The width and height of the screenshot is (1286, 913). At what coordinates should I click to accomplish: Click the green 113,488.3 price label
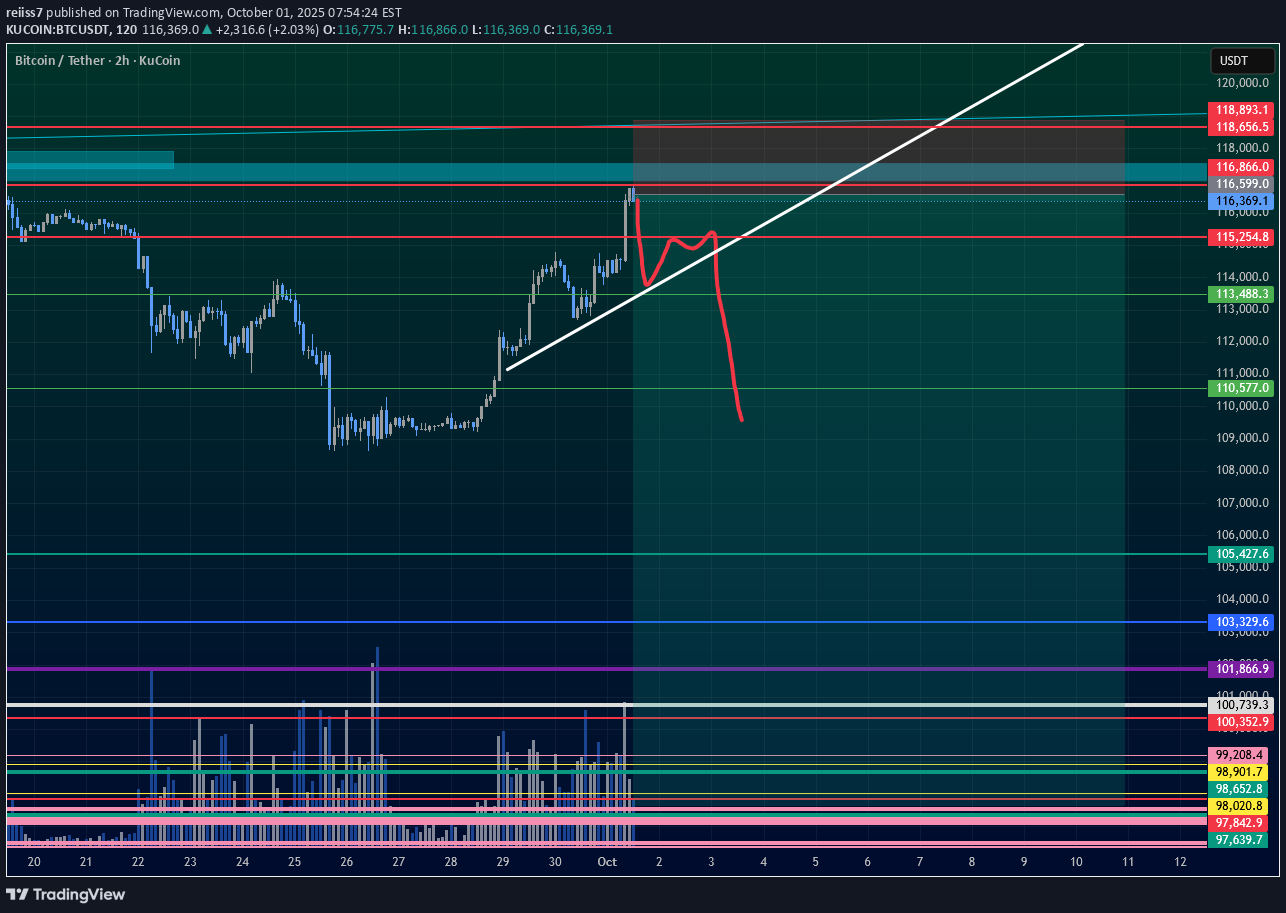[x=1240, y=294]
